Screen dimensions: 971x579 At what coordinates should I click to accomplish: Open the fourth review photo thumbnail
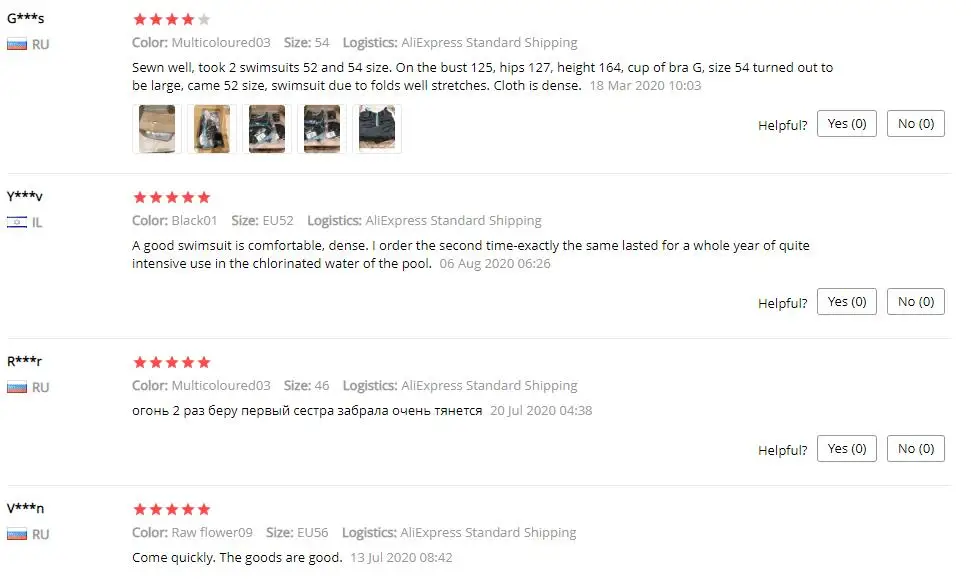322,129
